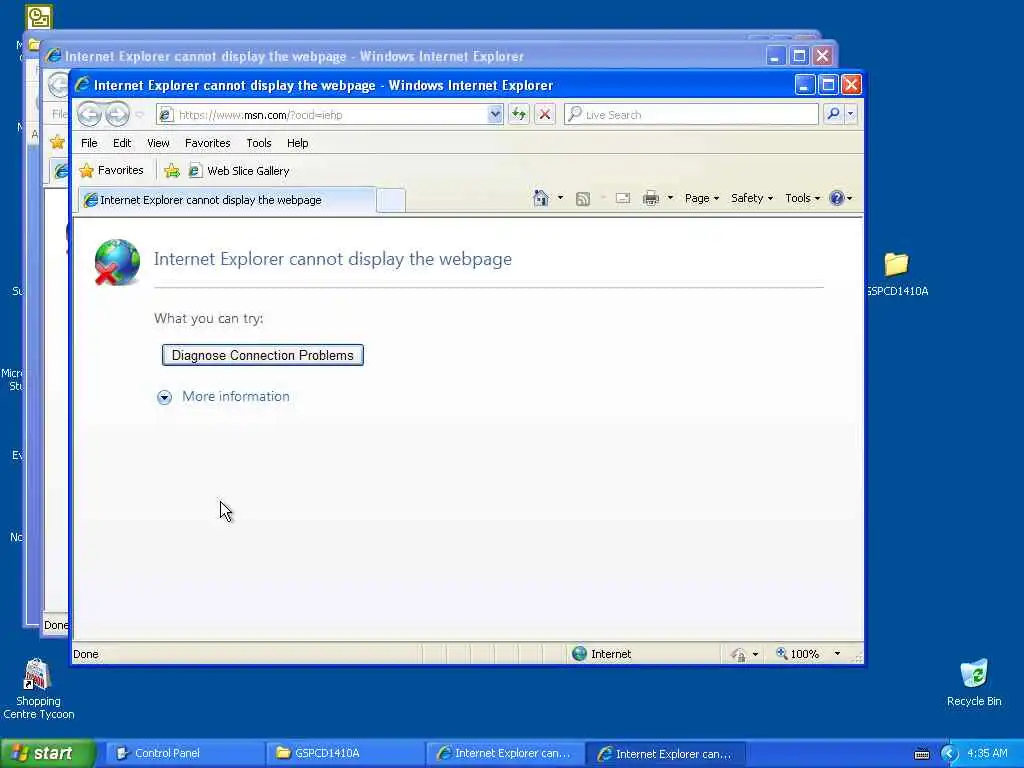Open the recent pages dropdown beside Forward
Screen dimensions: 1024x768
(139, 115)
